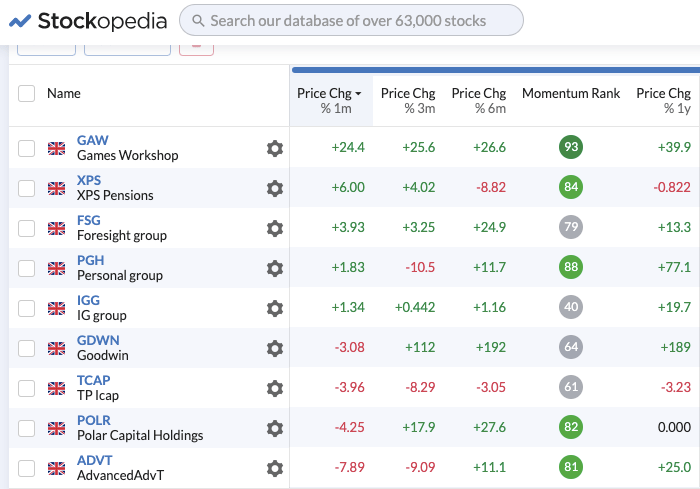The image size is (700, 489).
Task: Open the gear menu for Personal group
Action: coord(275,268)
